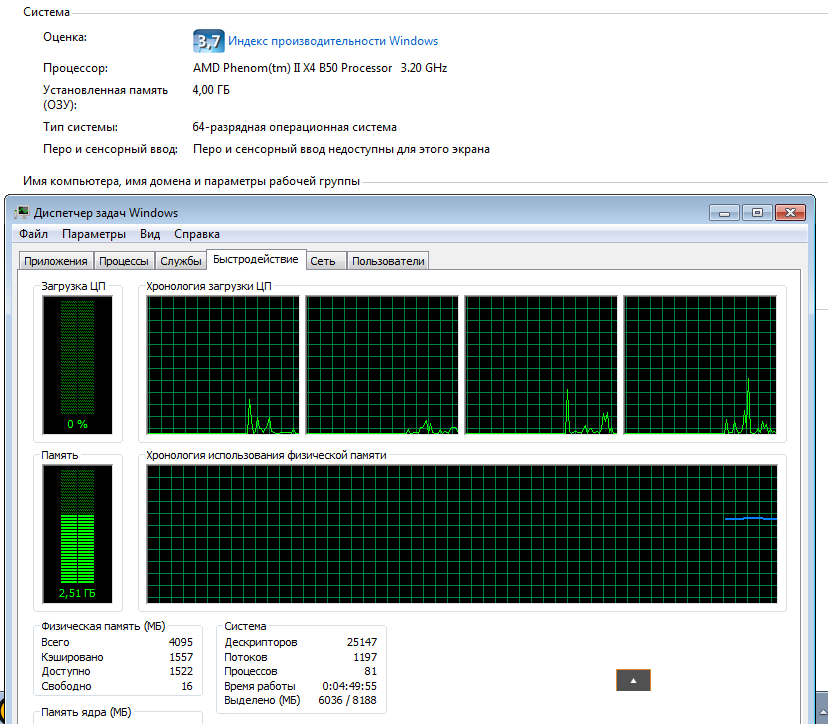Click the Потоков value 1197

(x=365, y=657)
